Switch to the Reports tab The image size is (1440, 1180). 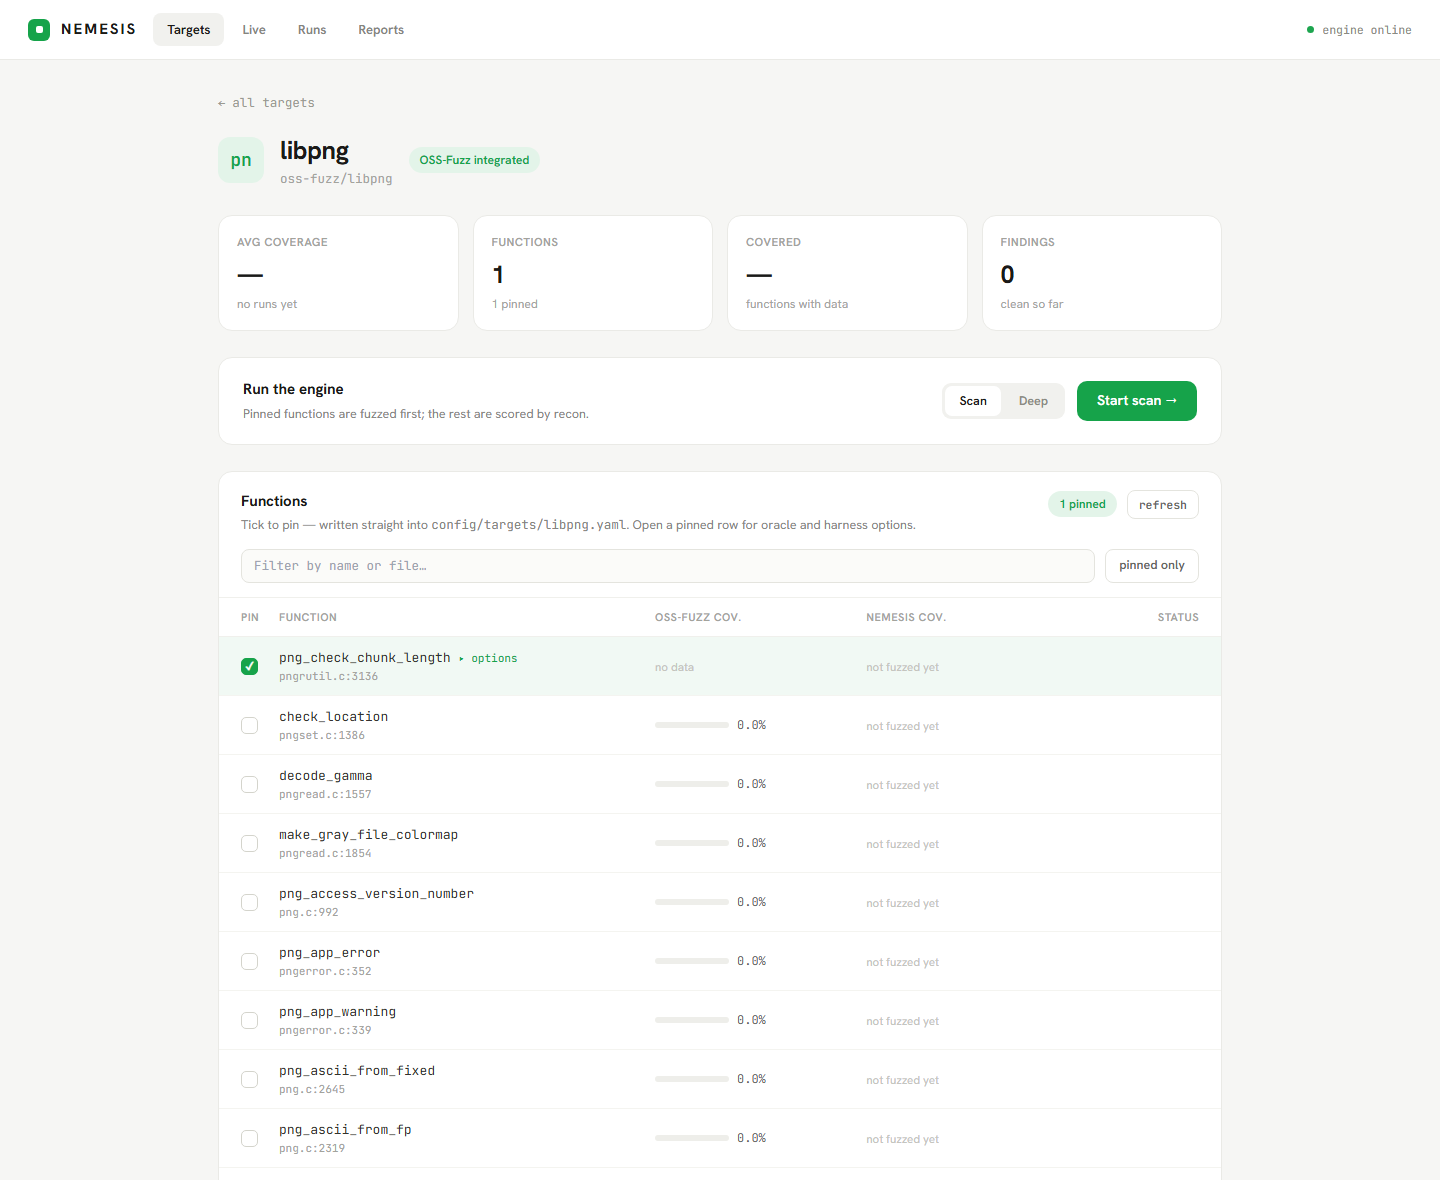381,30
